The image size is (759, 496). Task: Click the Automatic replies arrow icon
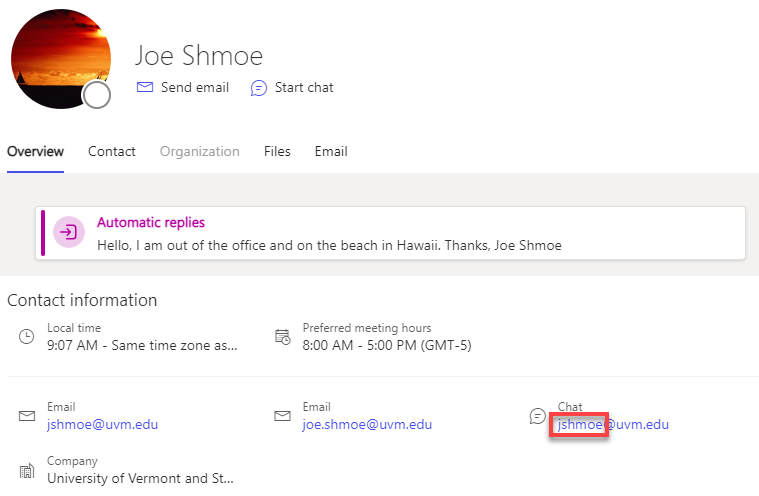[69, 232]
